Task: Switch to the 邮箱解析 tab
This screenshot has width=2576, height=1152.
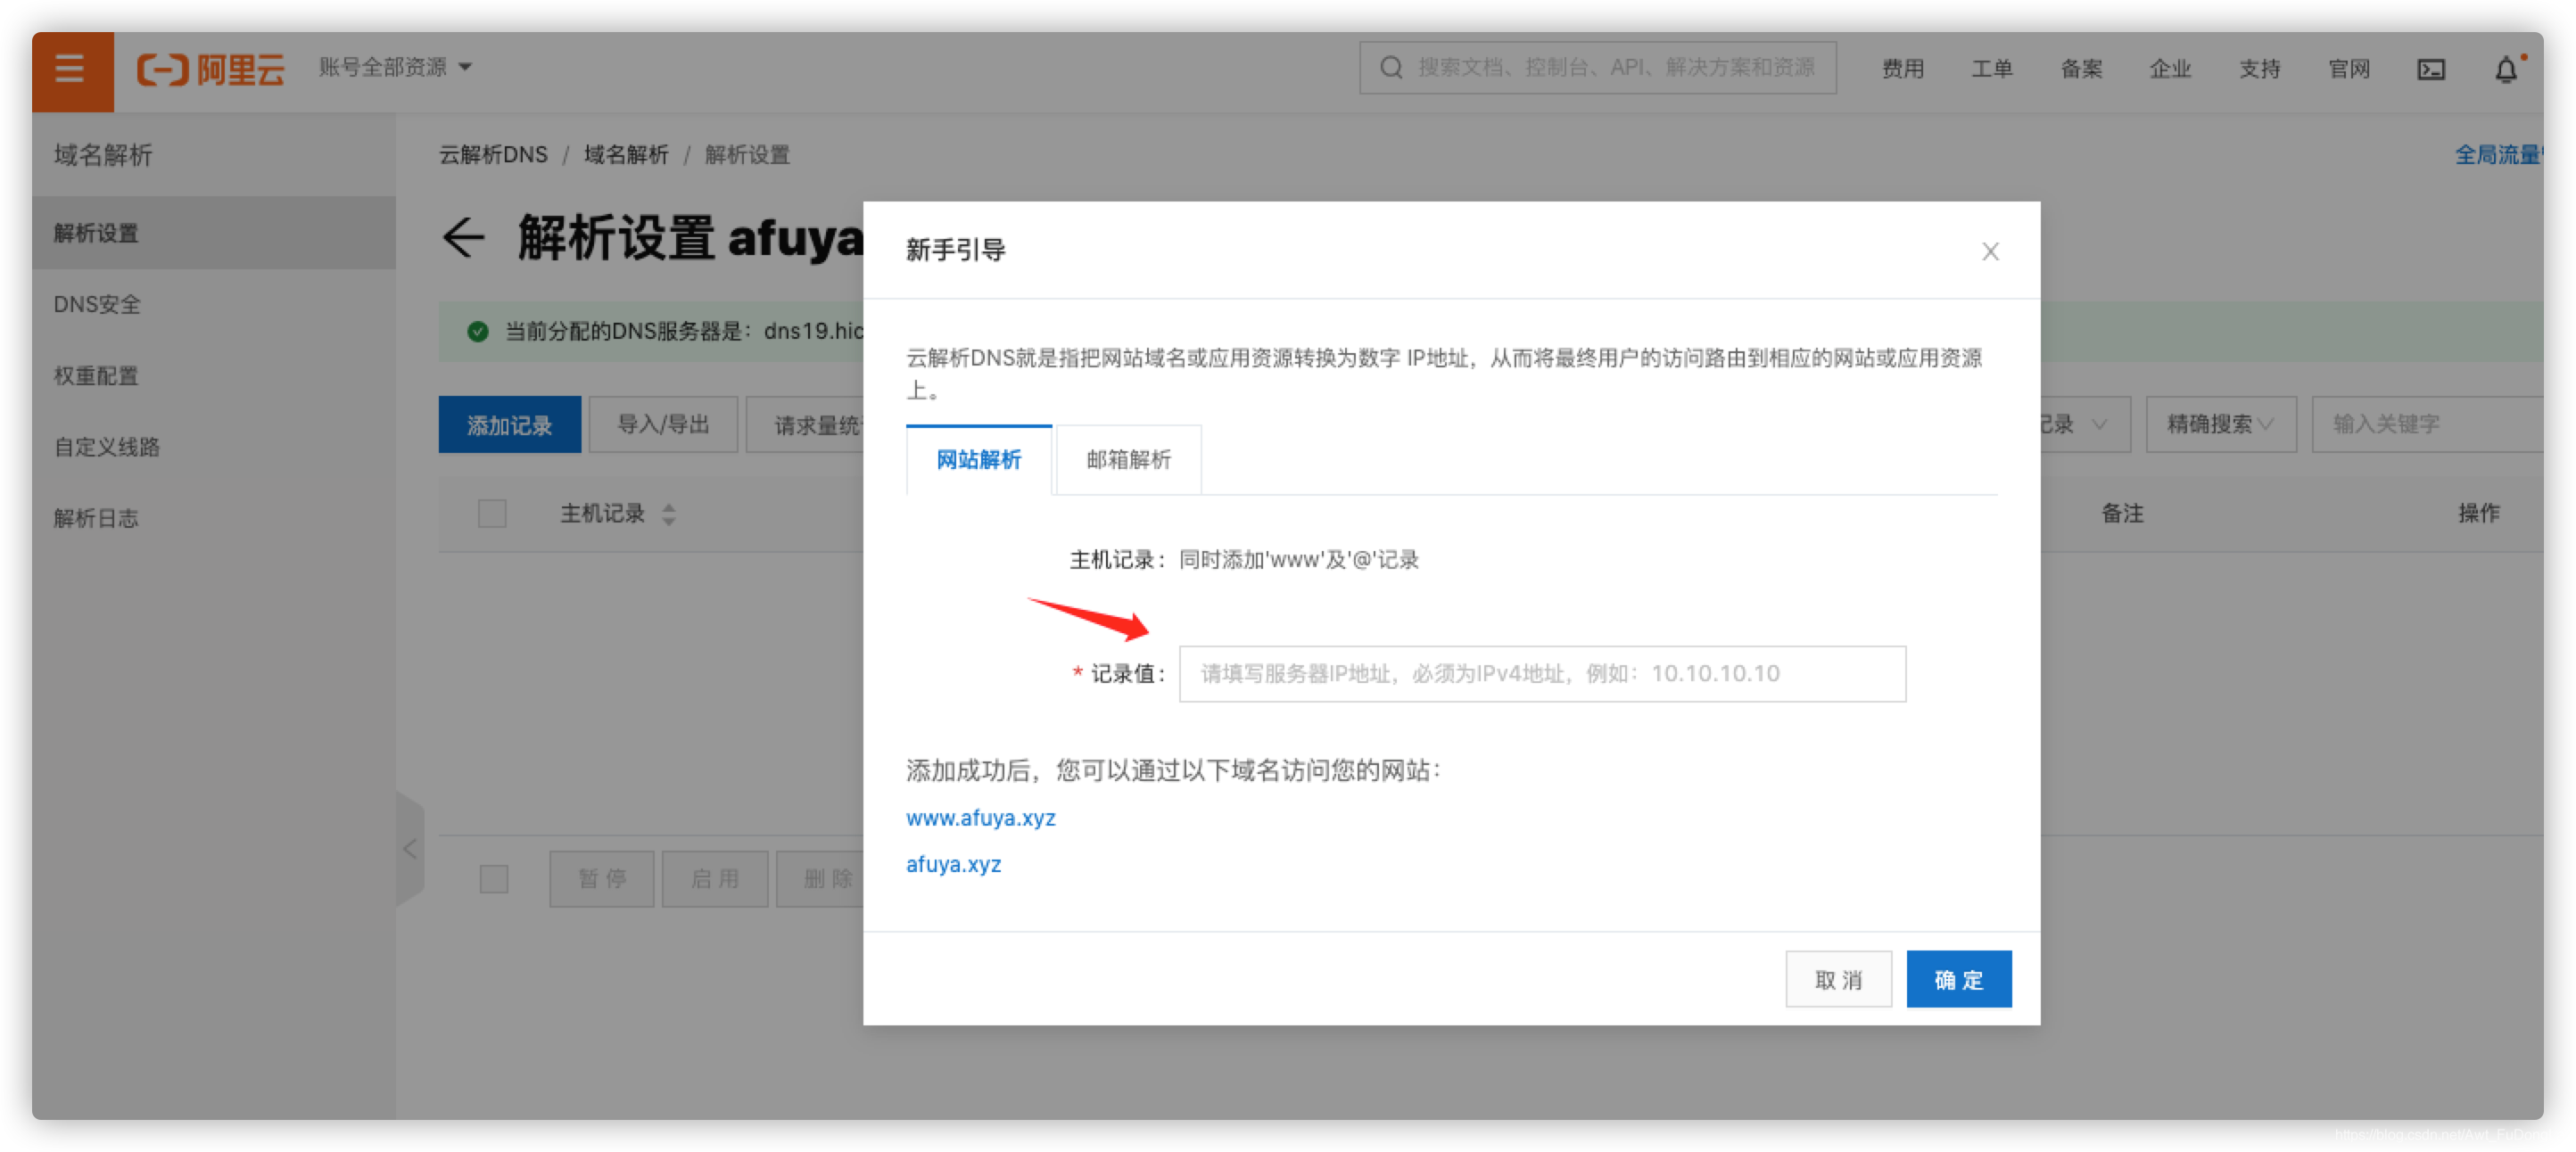Action: click(x=1127, y=460)
